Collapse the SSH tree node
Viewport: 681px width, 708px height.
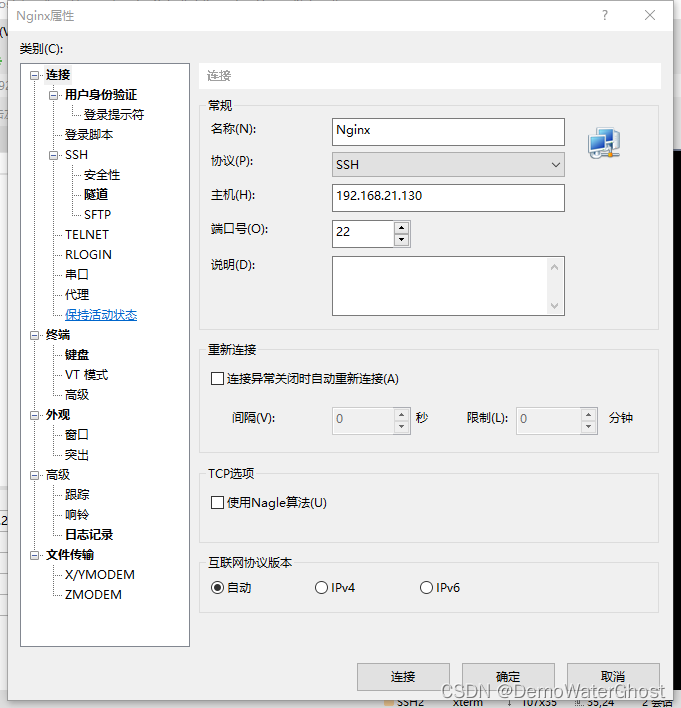[53, 155]
